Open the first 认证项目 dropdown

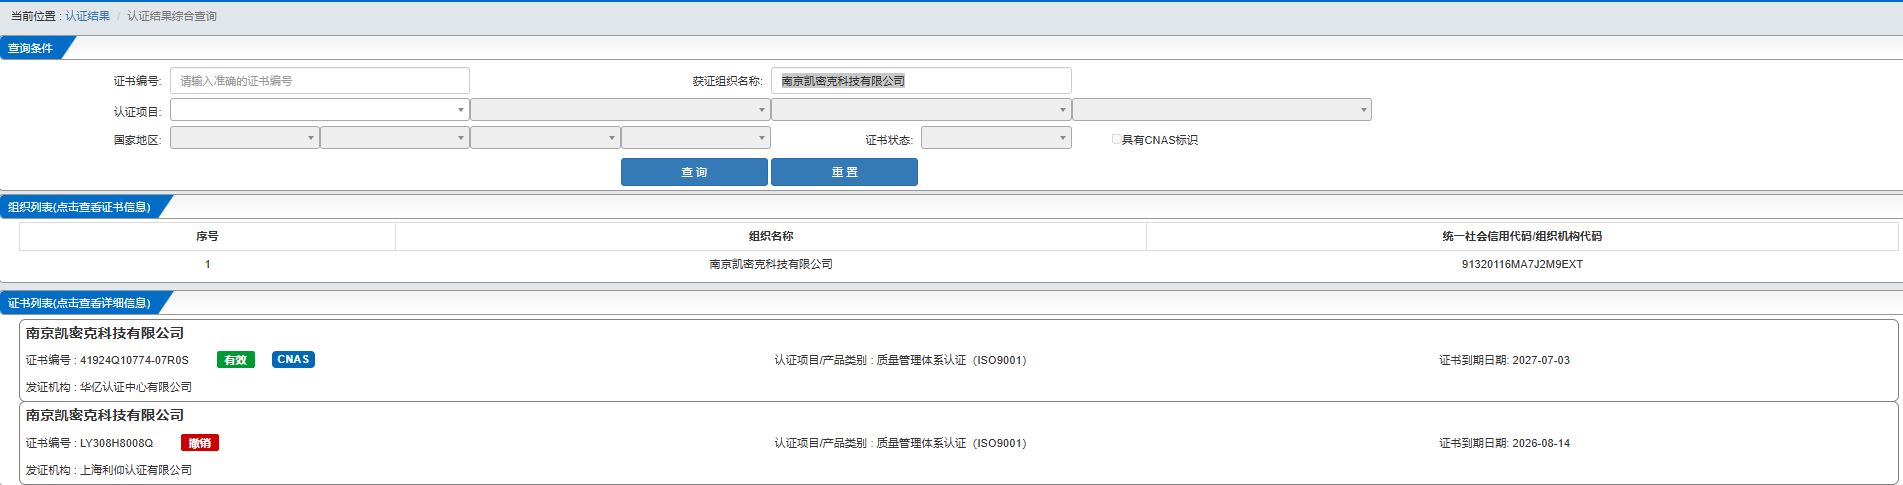320,110
